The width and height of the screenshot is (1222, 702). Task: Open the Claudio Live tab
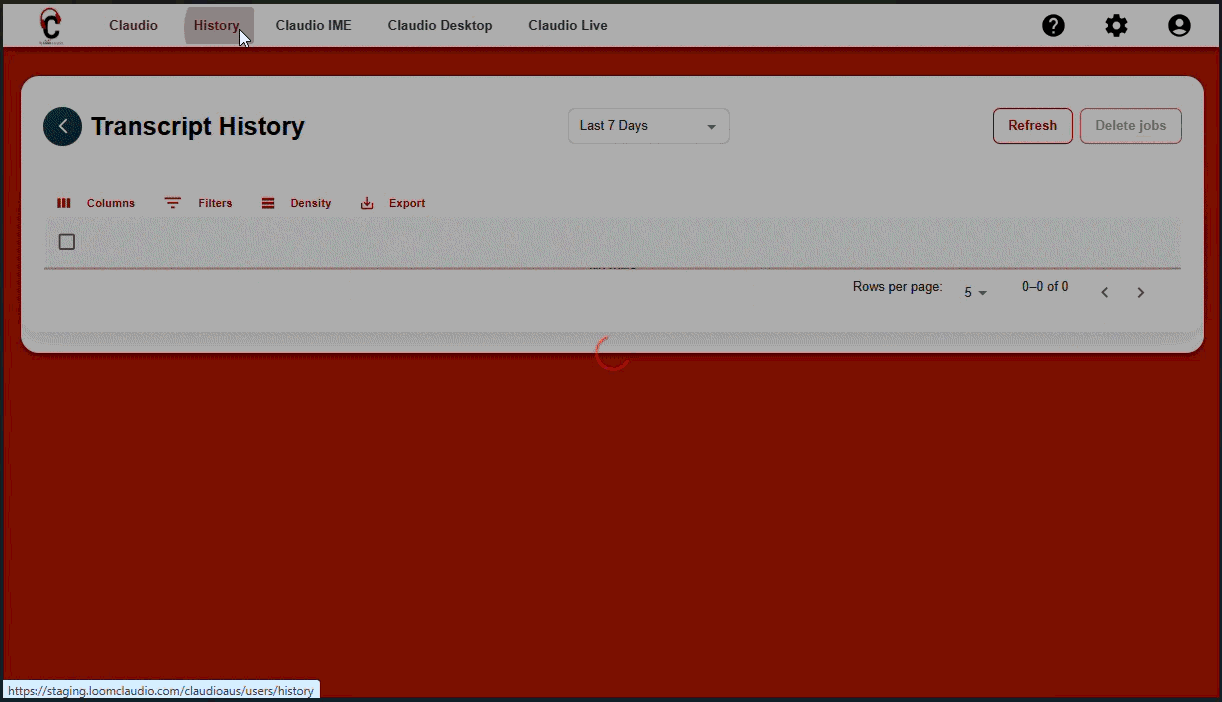[x=567, y=26]
